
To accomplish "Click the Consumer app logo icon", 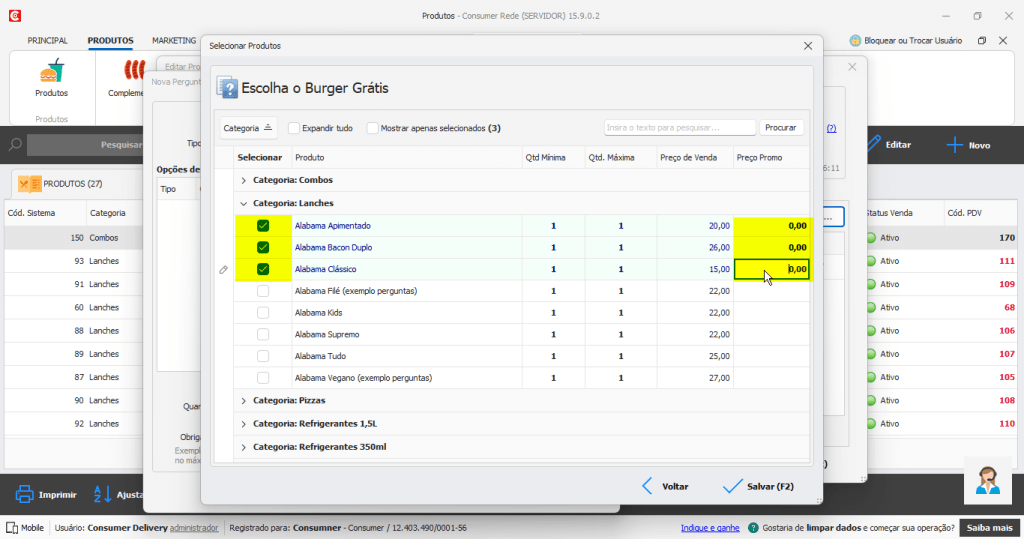I will pyautogui.click(x=14, y=16).
